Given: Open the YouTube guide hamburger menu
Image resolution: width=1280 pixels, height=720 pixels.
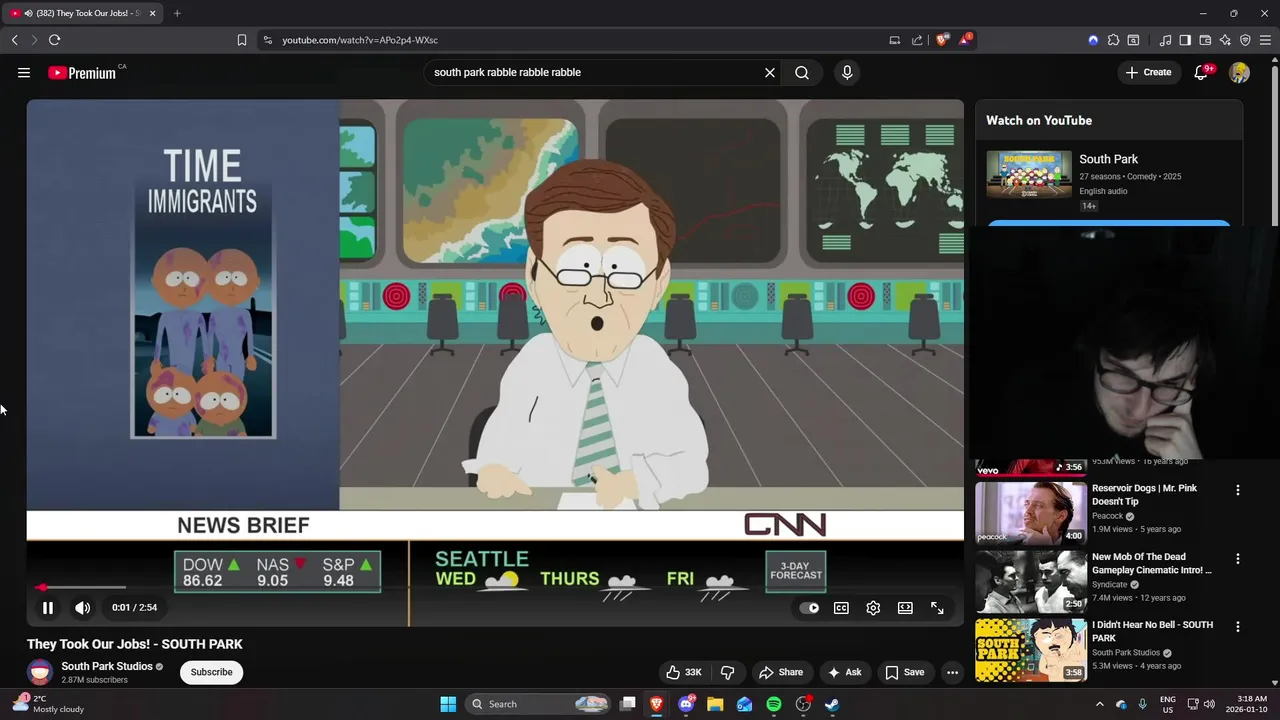Looking at the screenshot, I should [x=24, y=72].
